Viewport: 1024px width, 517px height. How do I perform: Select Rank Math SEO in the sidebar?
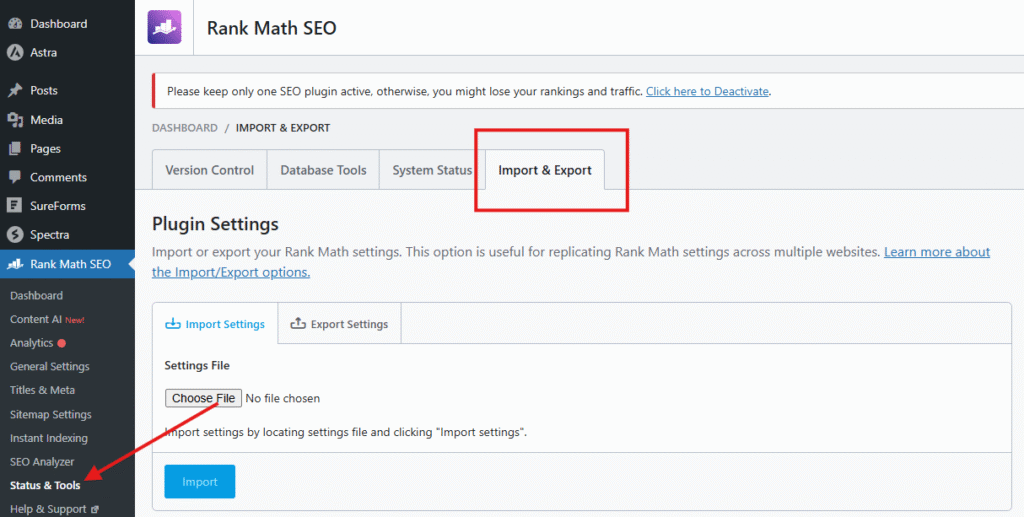[67, 264]
